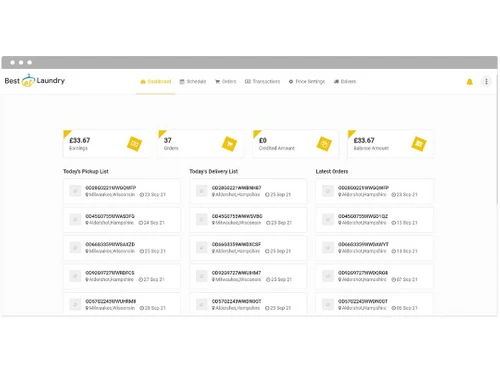Viewport: 500px width, 375px height.
Task: Go to the Dashboard tab
Action: click(156, 82)
